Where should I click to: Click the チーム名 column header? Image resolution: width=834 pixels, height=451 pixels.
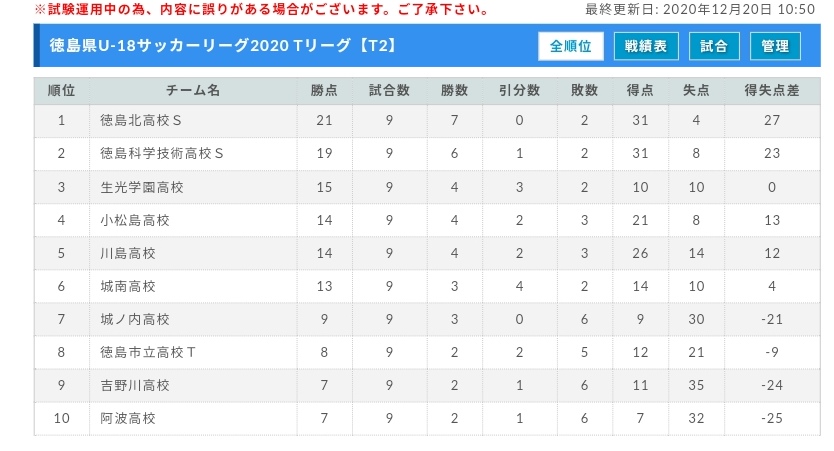193,90
